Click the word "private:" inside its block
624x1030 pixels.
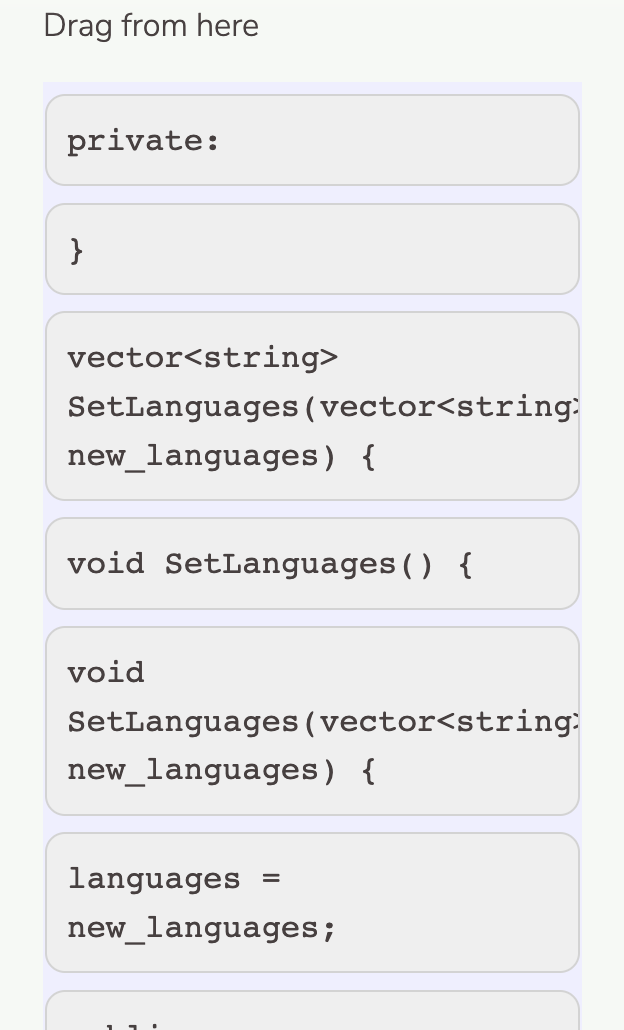(x=143, y=140)
